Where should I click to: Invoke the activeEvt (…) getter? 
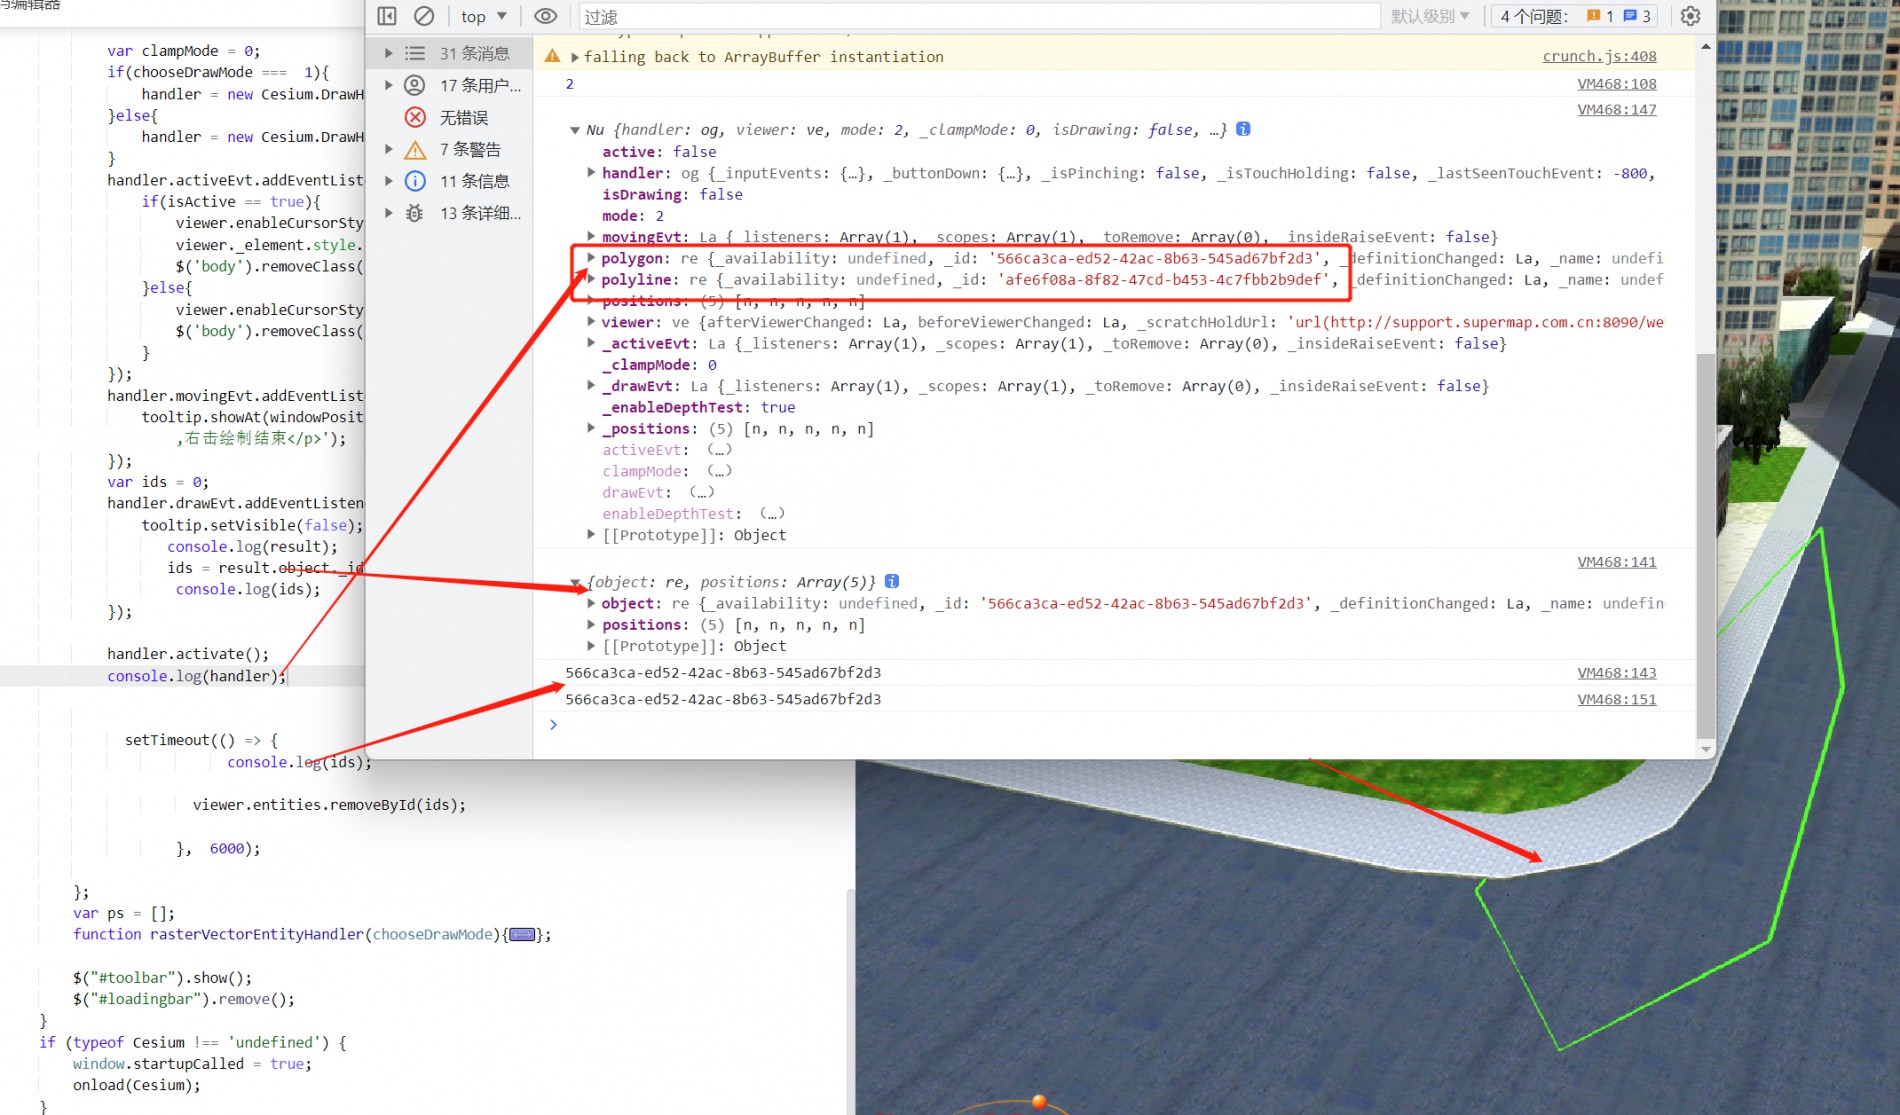[719, 450]
